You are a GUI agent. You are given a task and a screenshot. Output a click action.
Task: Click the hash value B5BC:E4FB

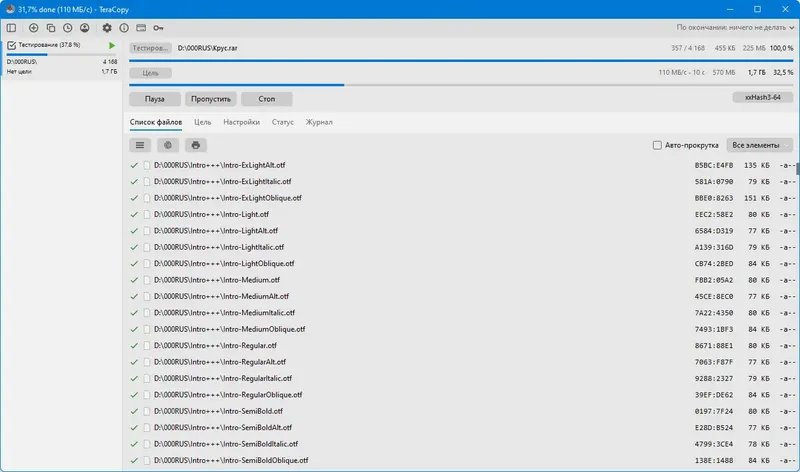pyautogui.click(x=714, y=165)
